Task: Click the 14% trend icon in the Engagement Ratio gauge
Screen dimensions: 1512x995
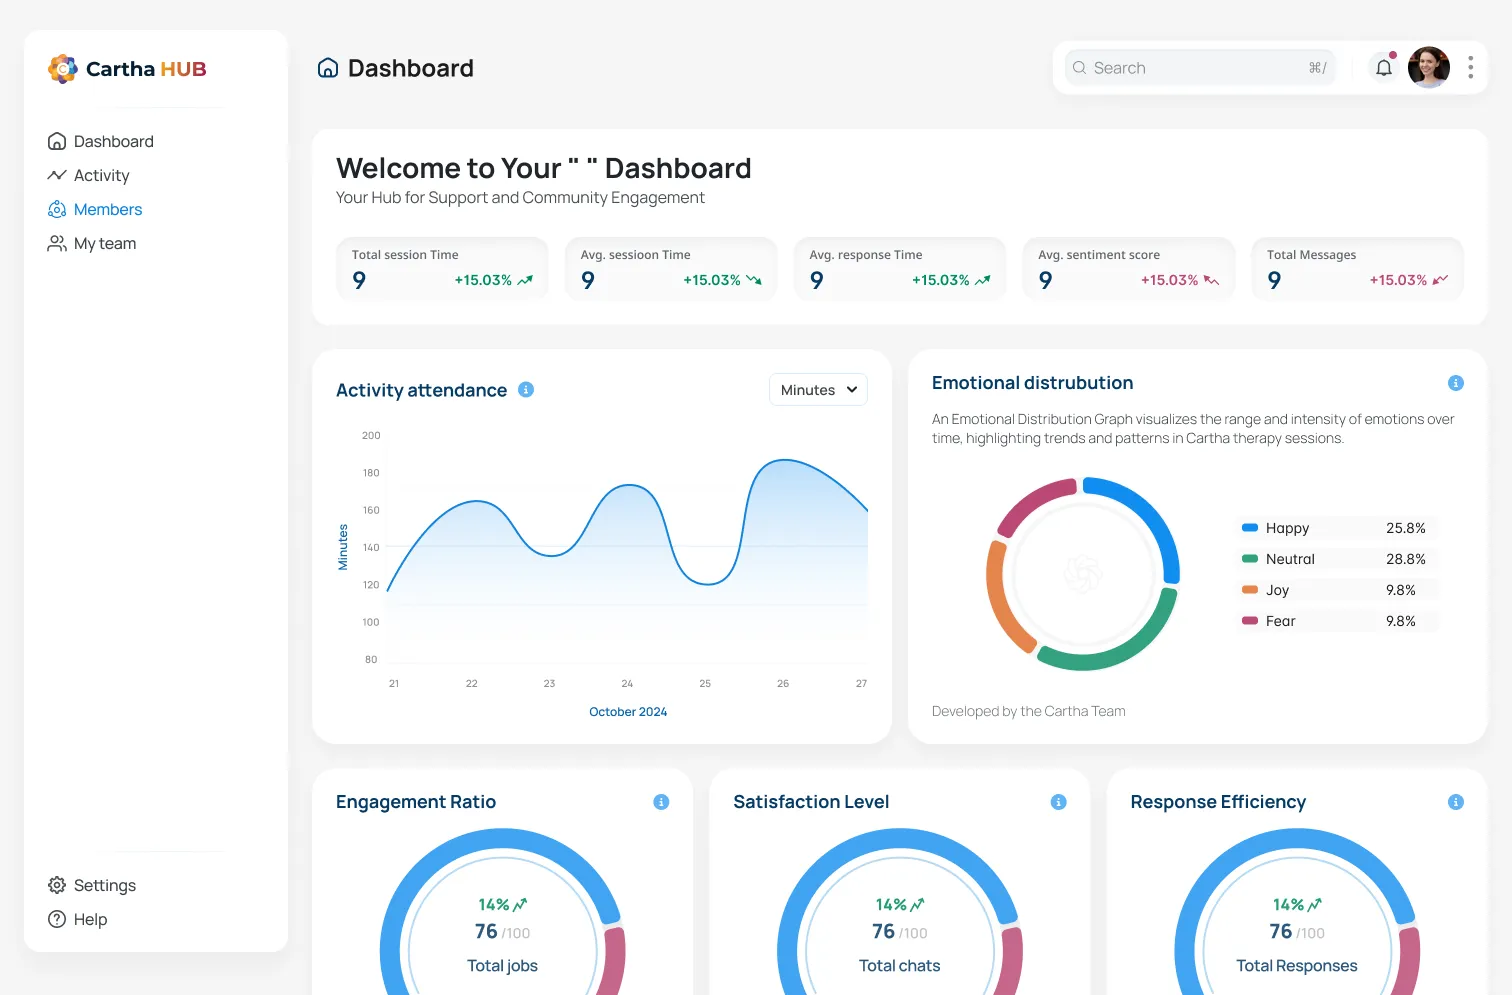Action: click(520, 905)
